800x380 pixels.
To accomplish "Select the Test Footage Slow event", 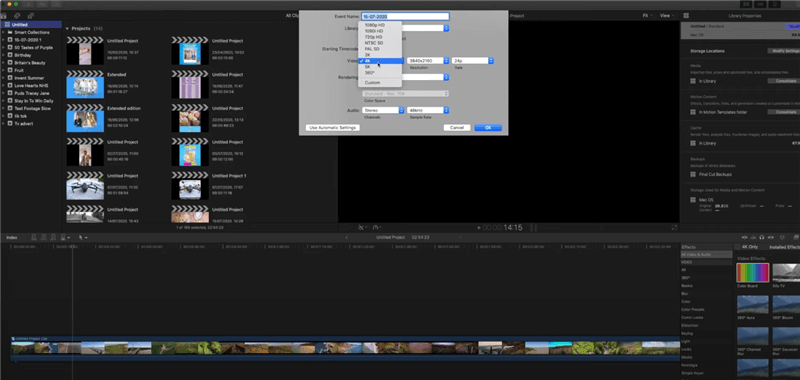I will click(x=32, y=109).
